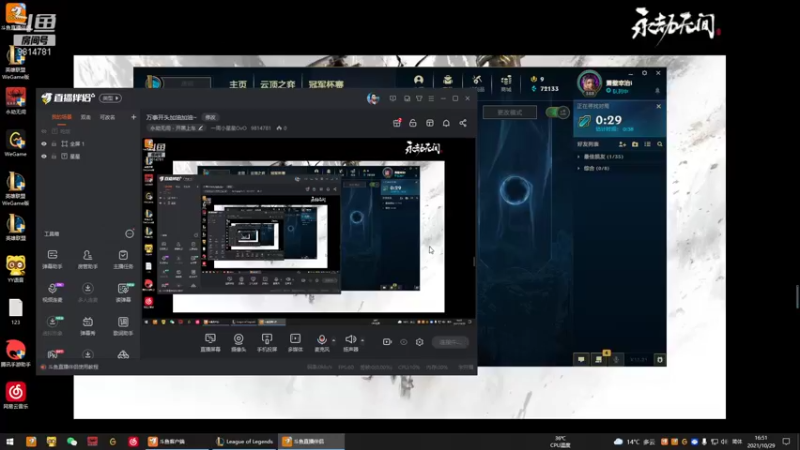
Task: Click the microphone icon in stream controls
Action: point(321,339)
